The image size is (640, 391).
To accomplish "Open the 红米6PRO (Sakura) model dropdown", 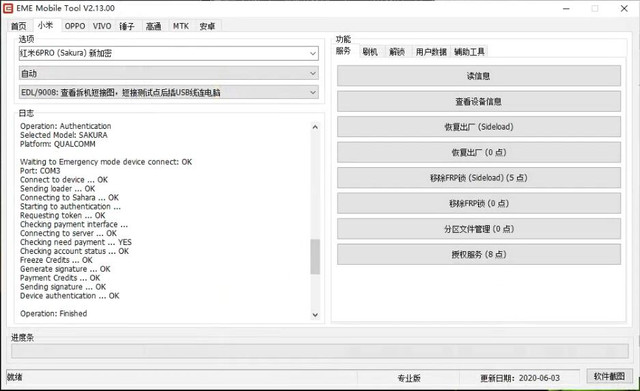I will [x=169, y=53].
